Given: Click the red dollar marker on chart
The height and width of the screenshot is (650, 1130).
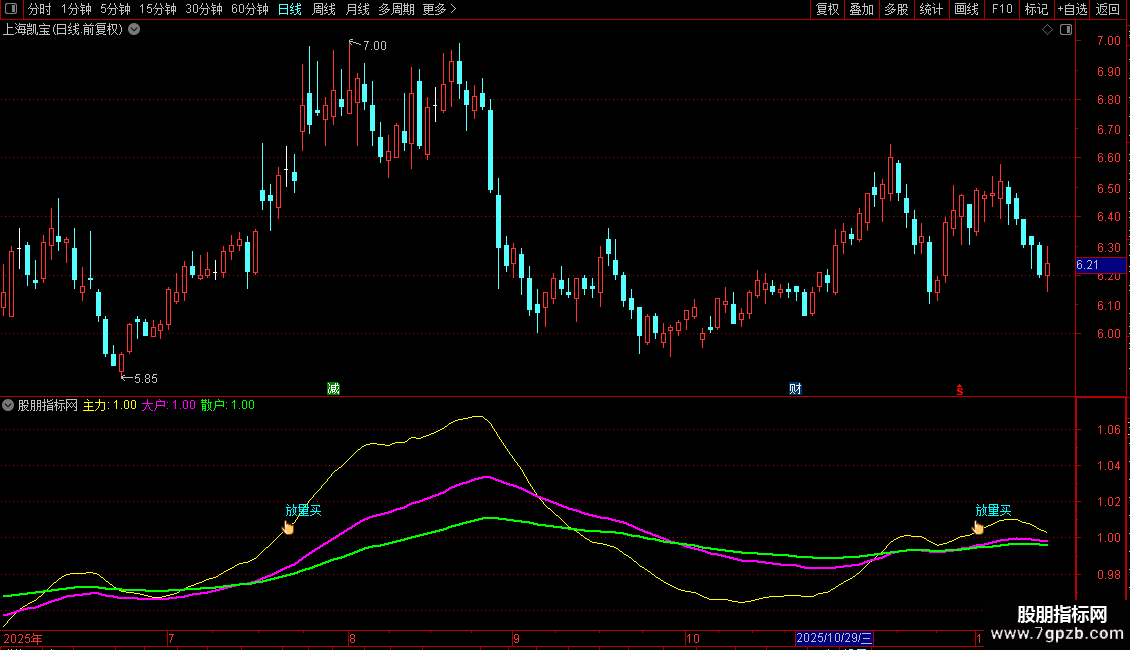Looking at the screenshot, I should 960,390.
